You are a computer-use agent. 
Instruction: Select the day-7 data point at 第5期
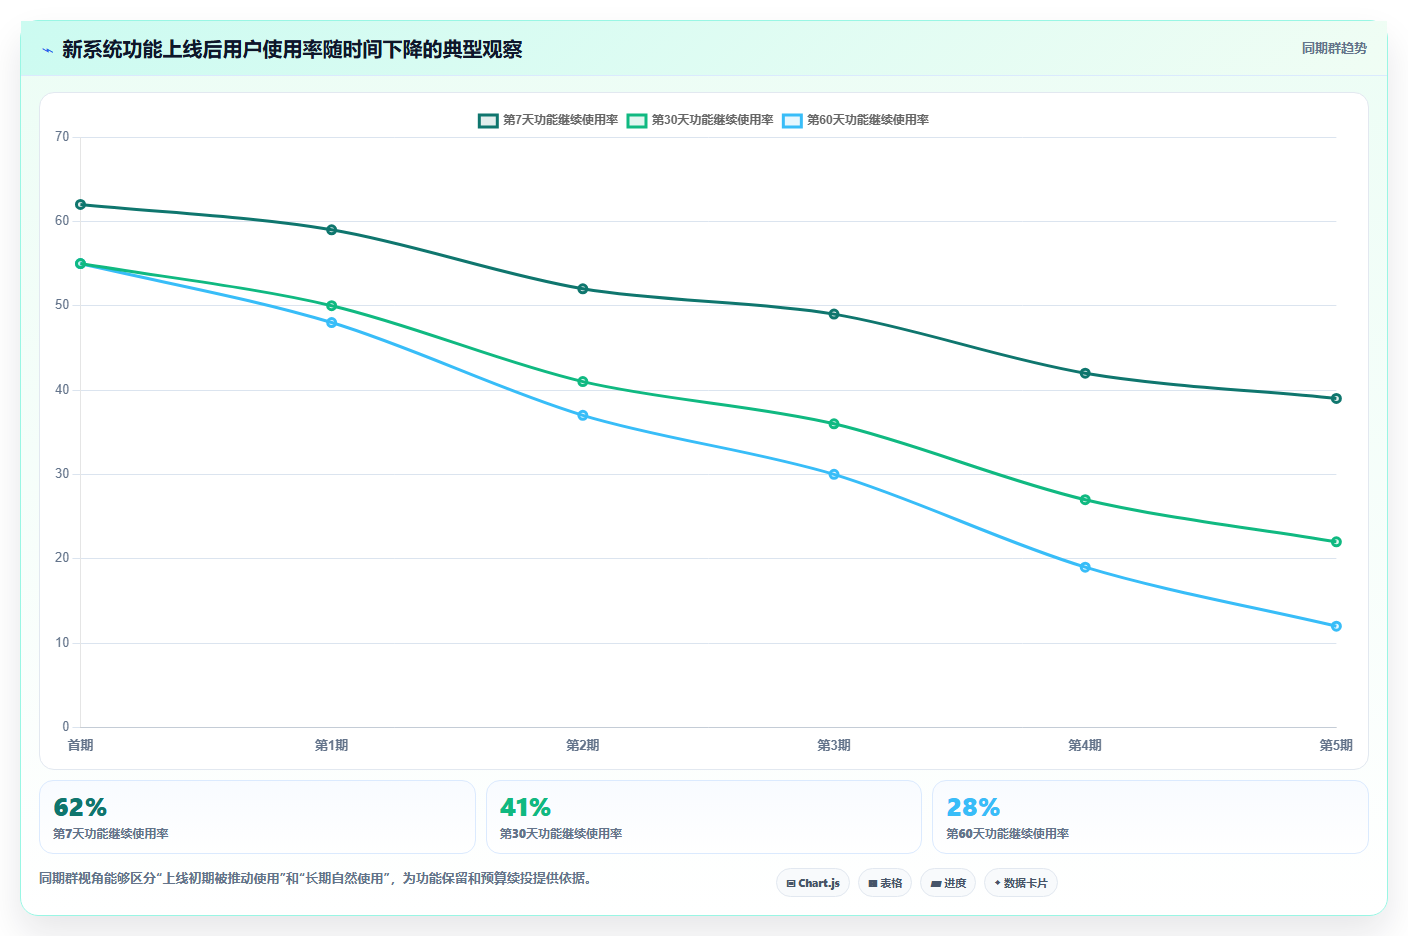pos(1336,398)
